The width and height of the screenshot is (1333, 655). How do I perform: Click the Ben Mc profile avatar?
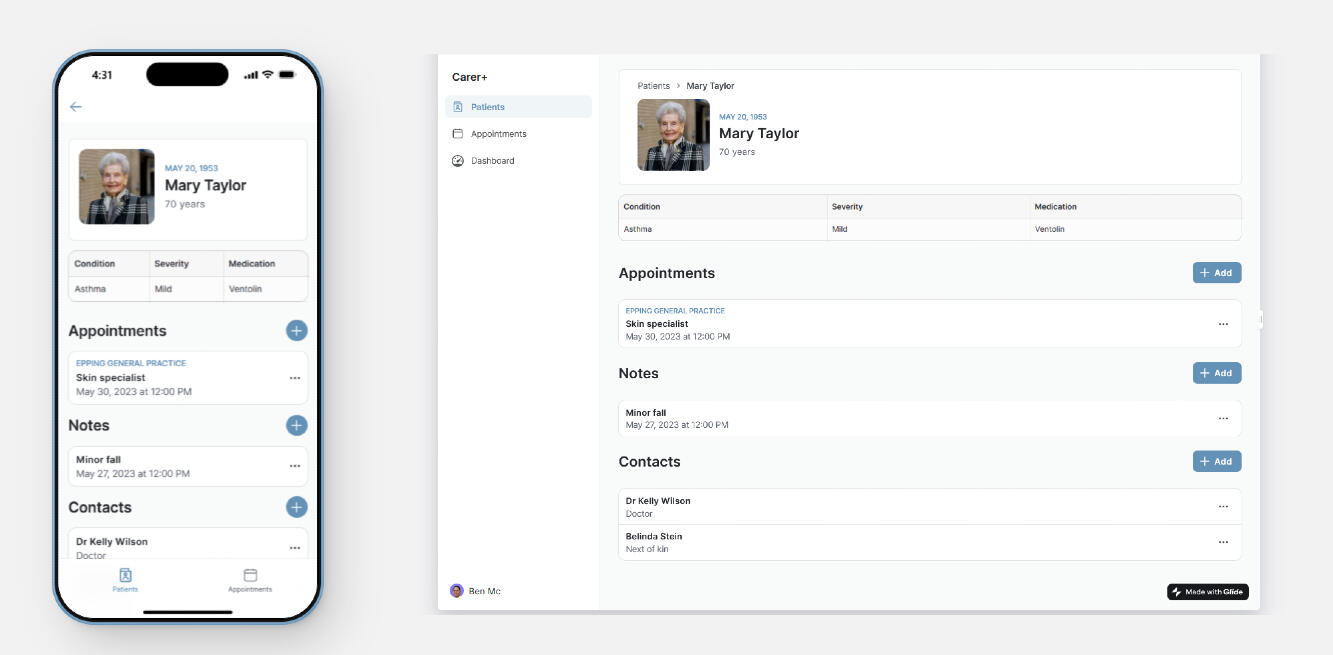point(458,591)
